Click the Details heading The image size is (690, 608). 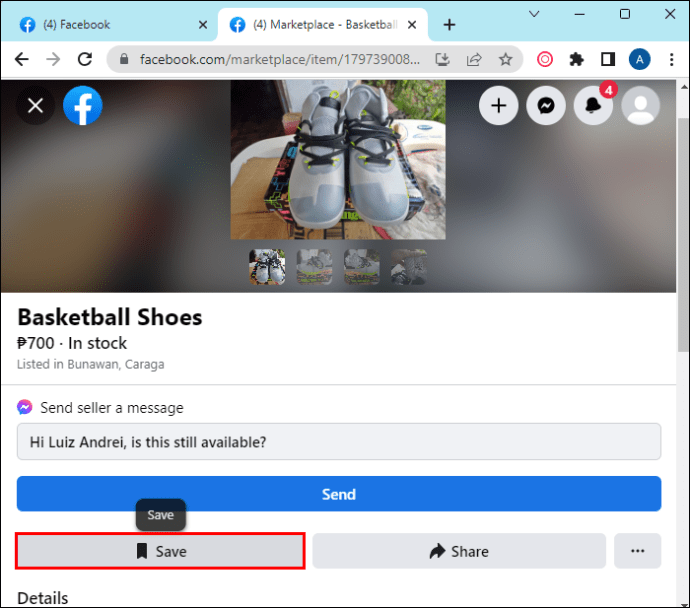(x=43, y=598)
